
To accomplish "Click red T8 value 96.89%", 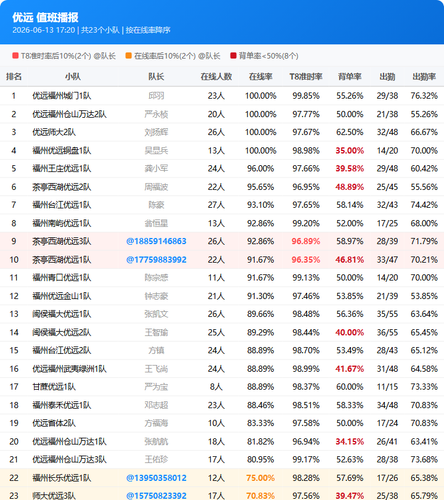I will 306,241.
